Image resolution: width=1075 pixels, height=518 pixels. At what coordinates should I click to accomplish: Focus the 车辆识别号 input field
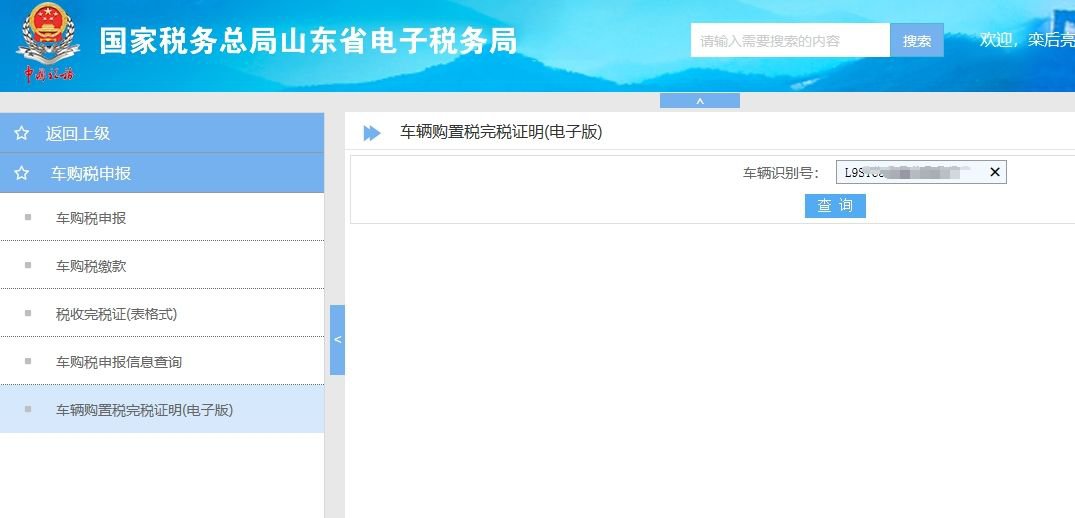click(x=908, y=172)
